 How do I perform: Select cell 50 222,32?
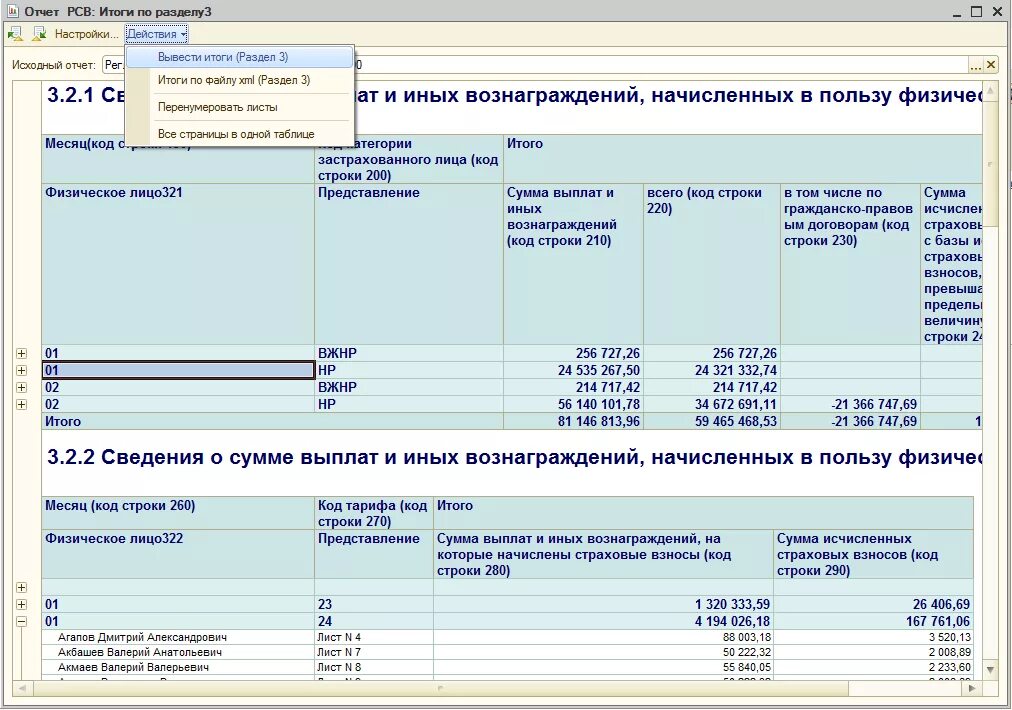(603, 652)
